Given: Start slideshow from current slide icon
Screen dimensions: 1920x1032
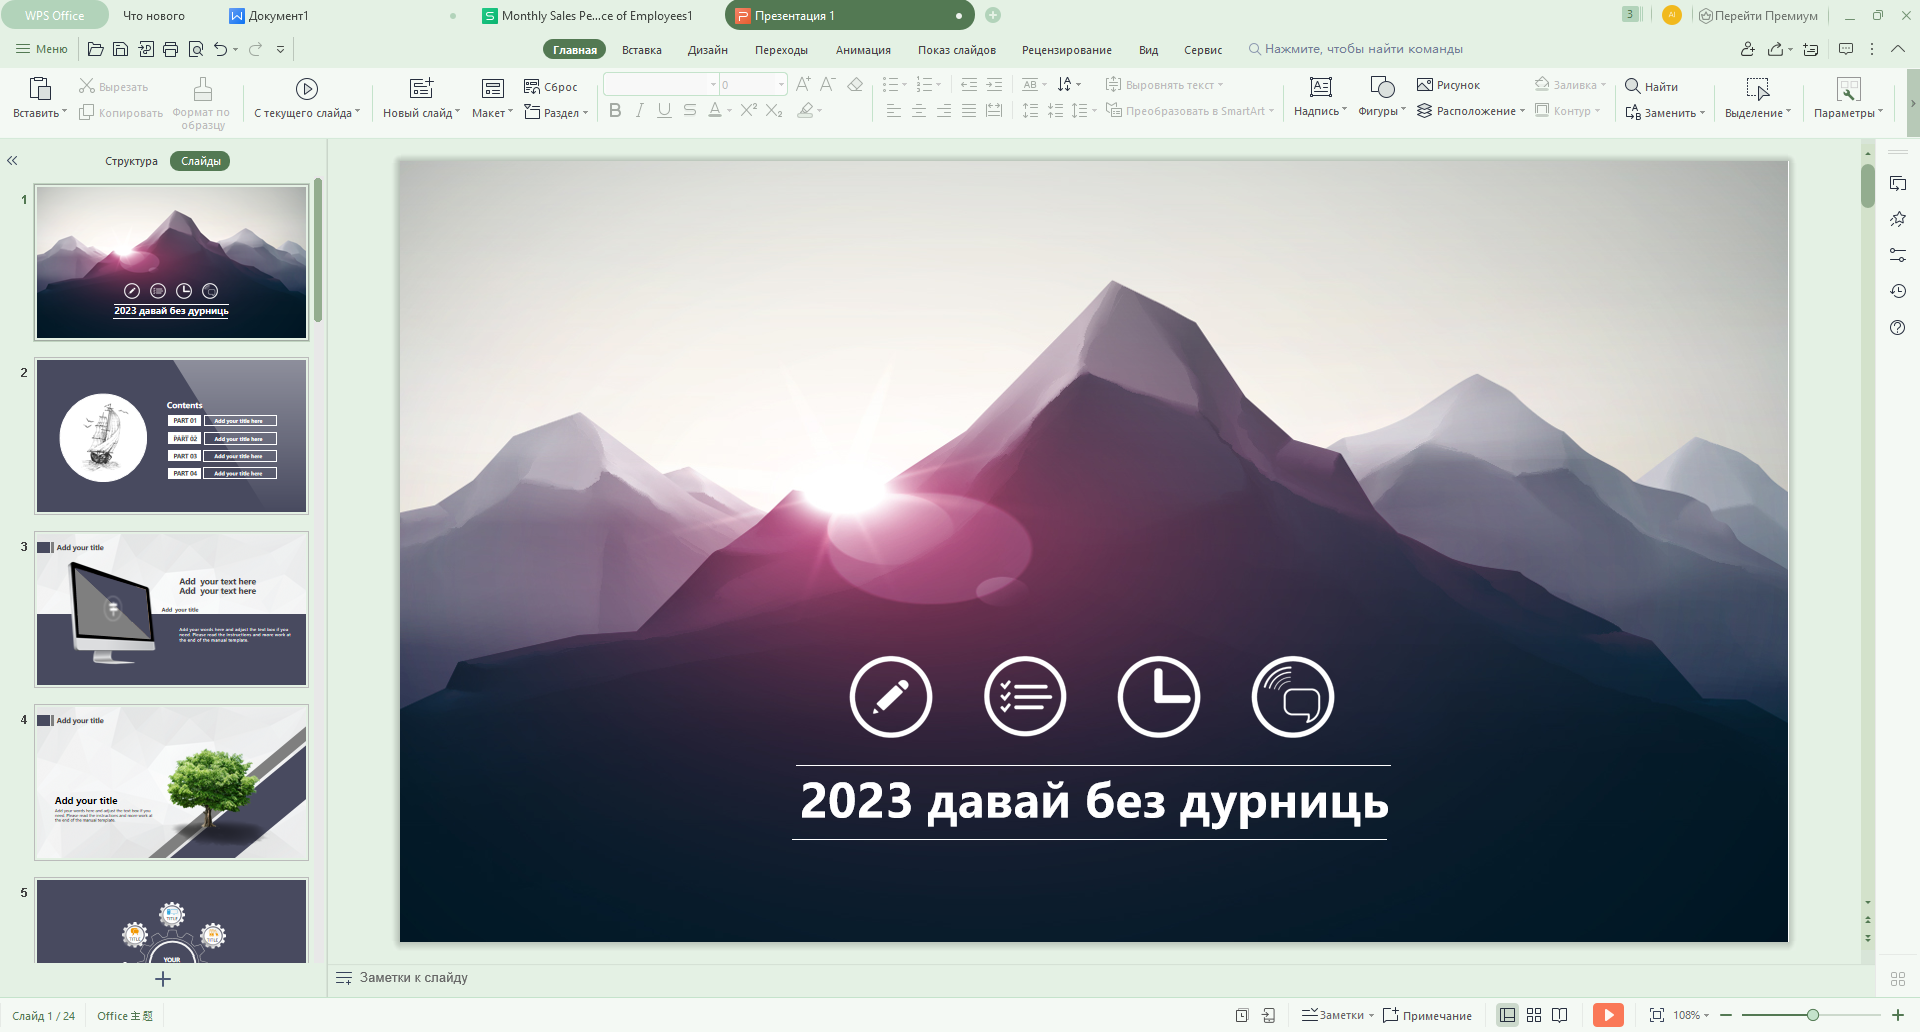Looking at the screenshot, I should coord(307,89).
